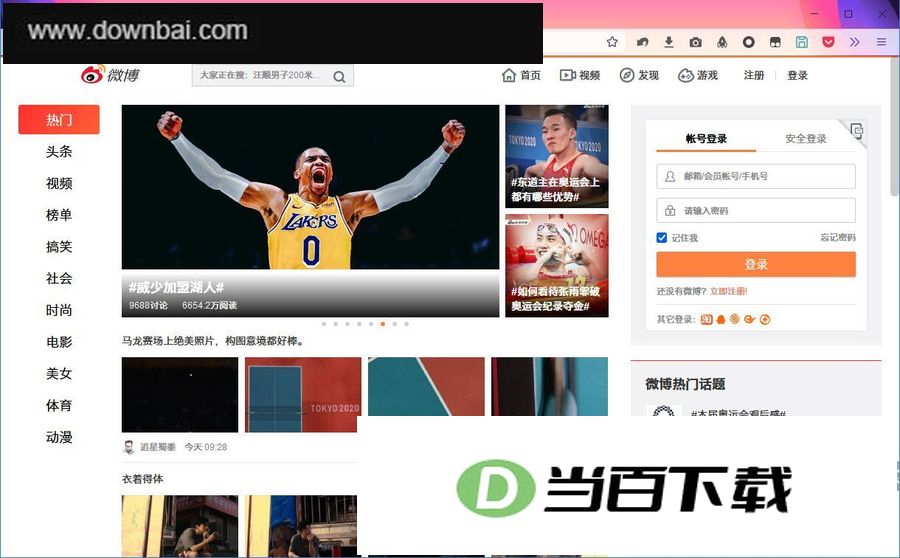The height and width of the screenshot is (558, 900).
Task: Switch to 帐号登录 tab
Action: 706,138
